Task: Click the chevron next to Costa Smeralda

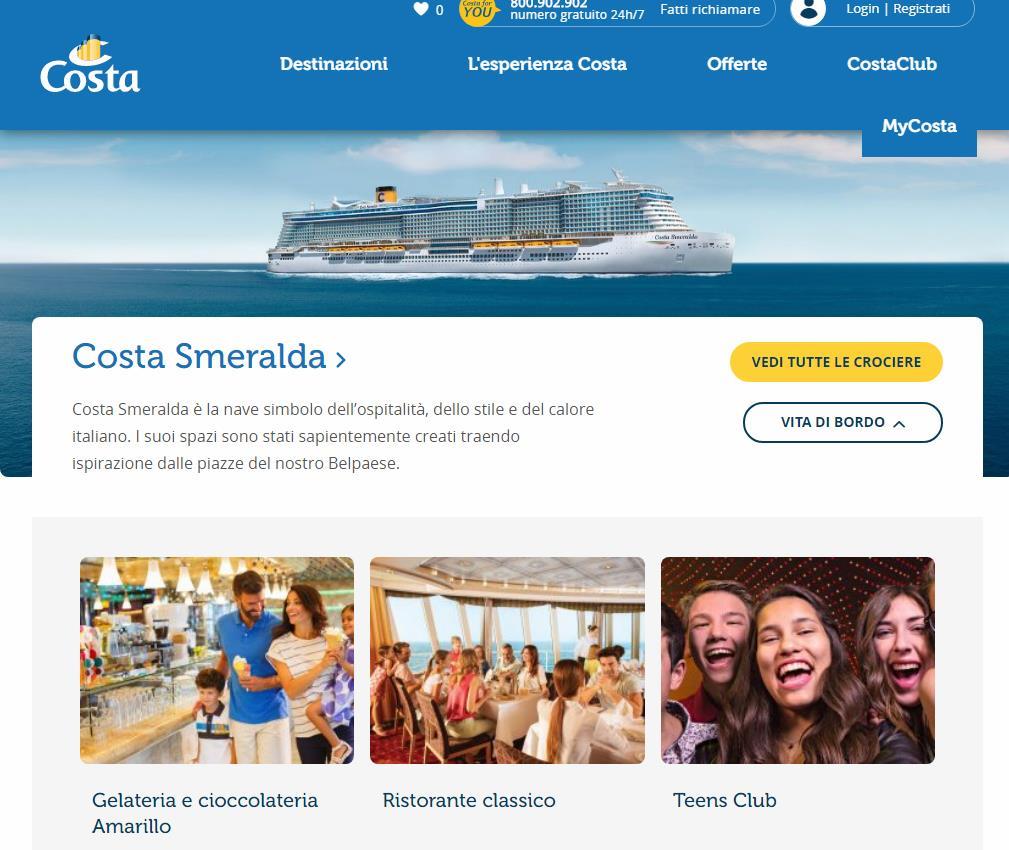Action: click(x=341, y=359)
